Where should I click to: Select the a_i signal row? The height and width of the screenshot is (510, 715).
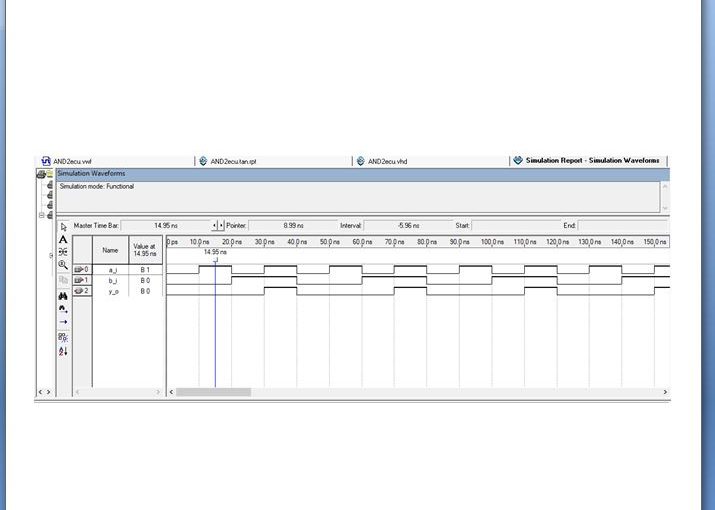[113, 270]
